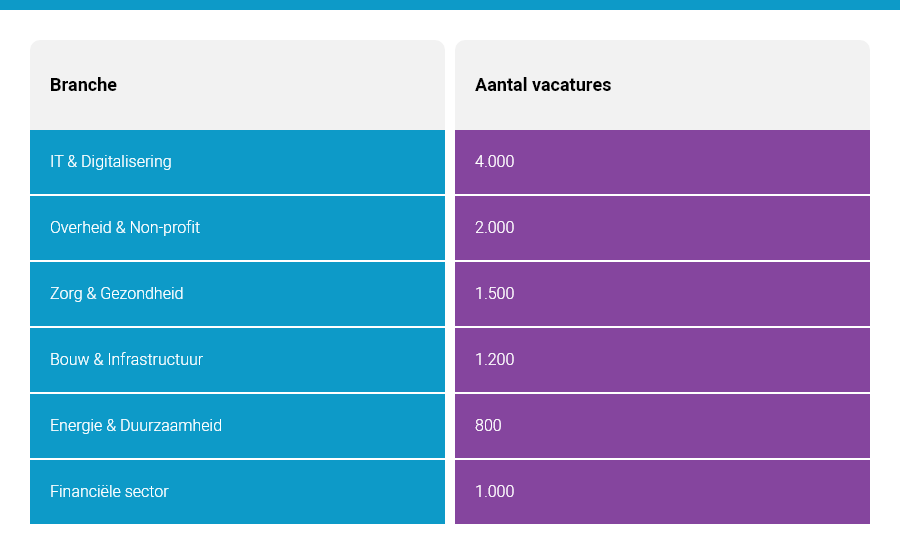
Task: Click the word 'vacatures' in the header
Action: [x=574, y=85]
